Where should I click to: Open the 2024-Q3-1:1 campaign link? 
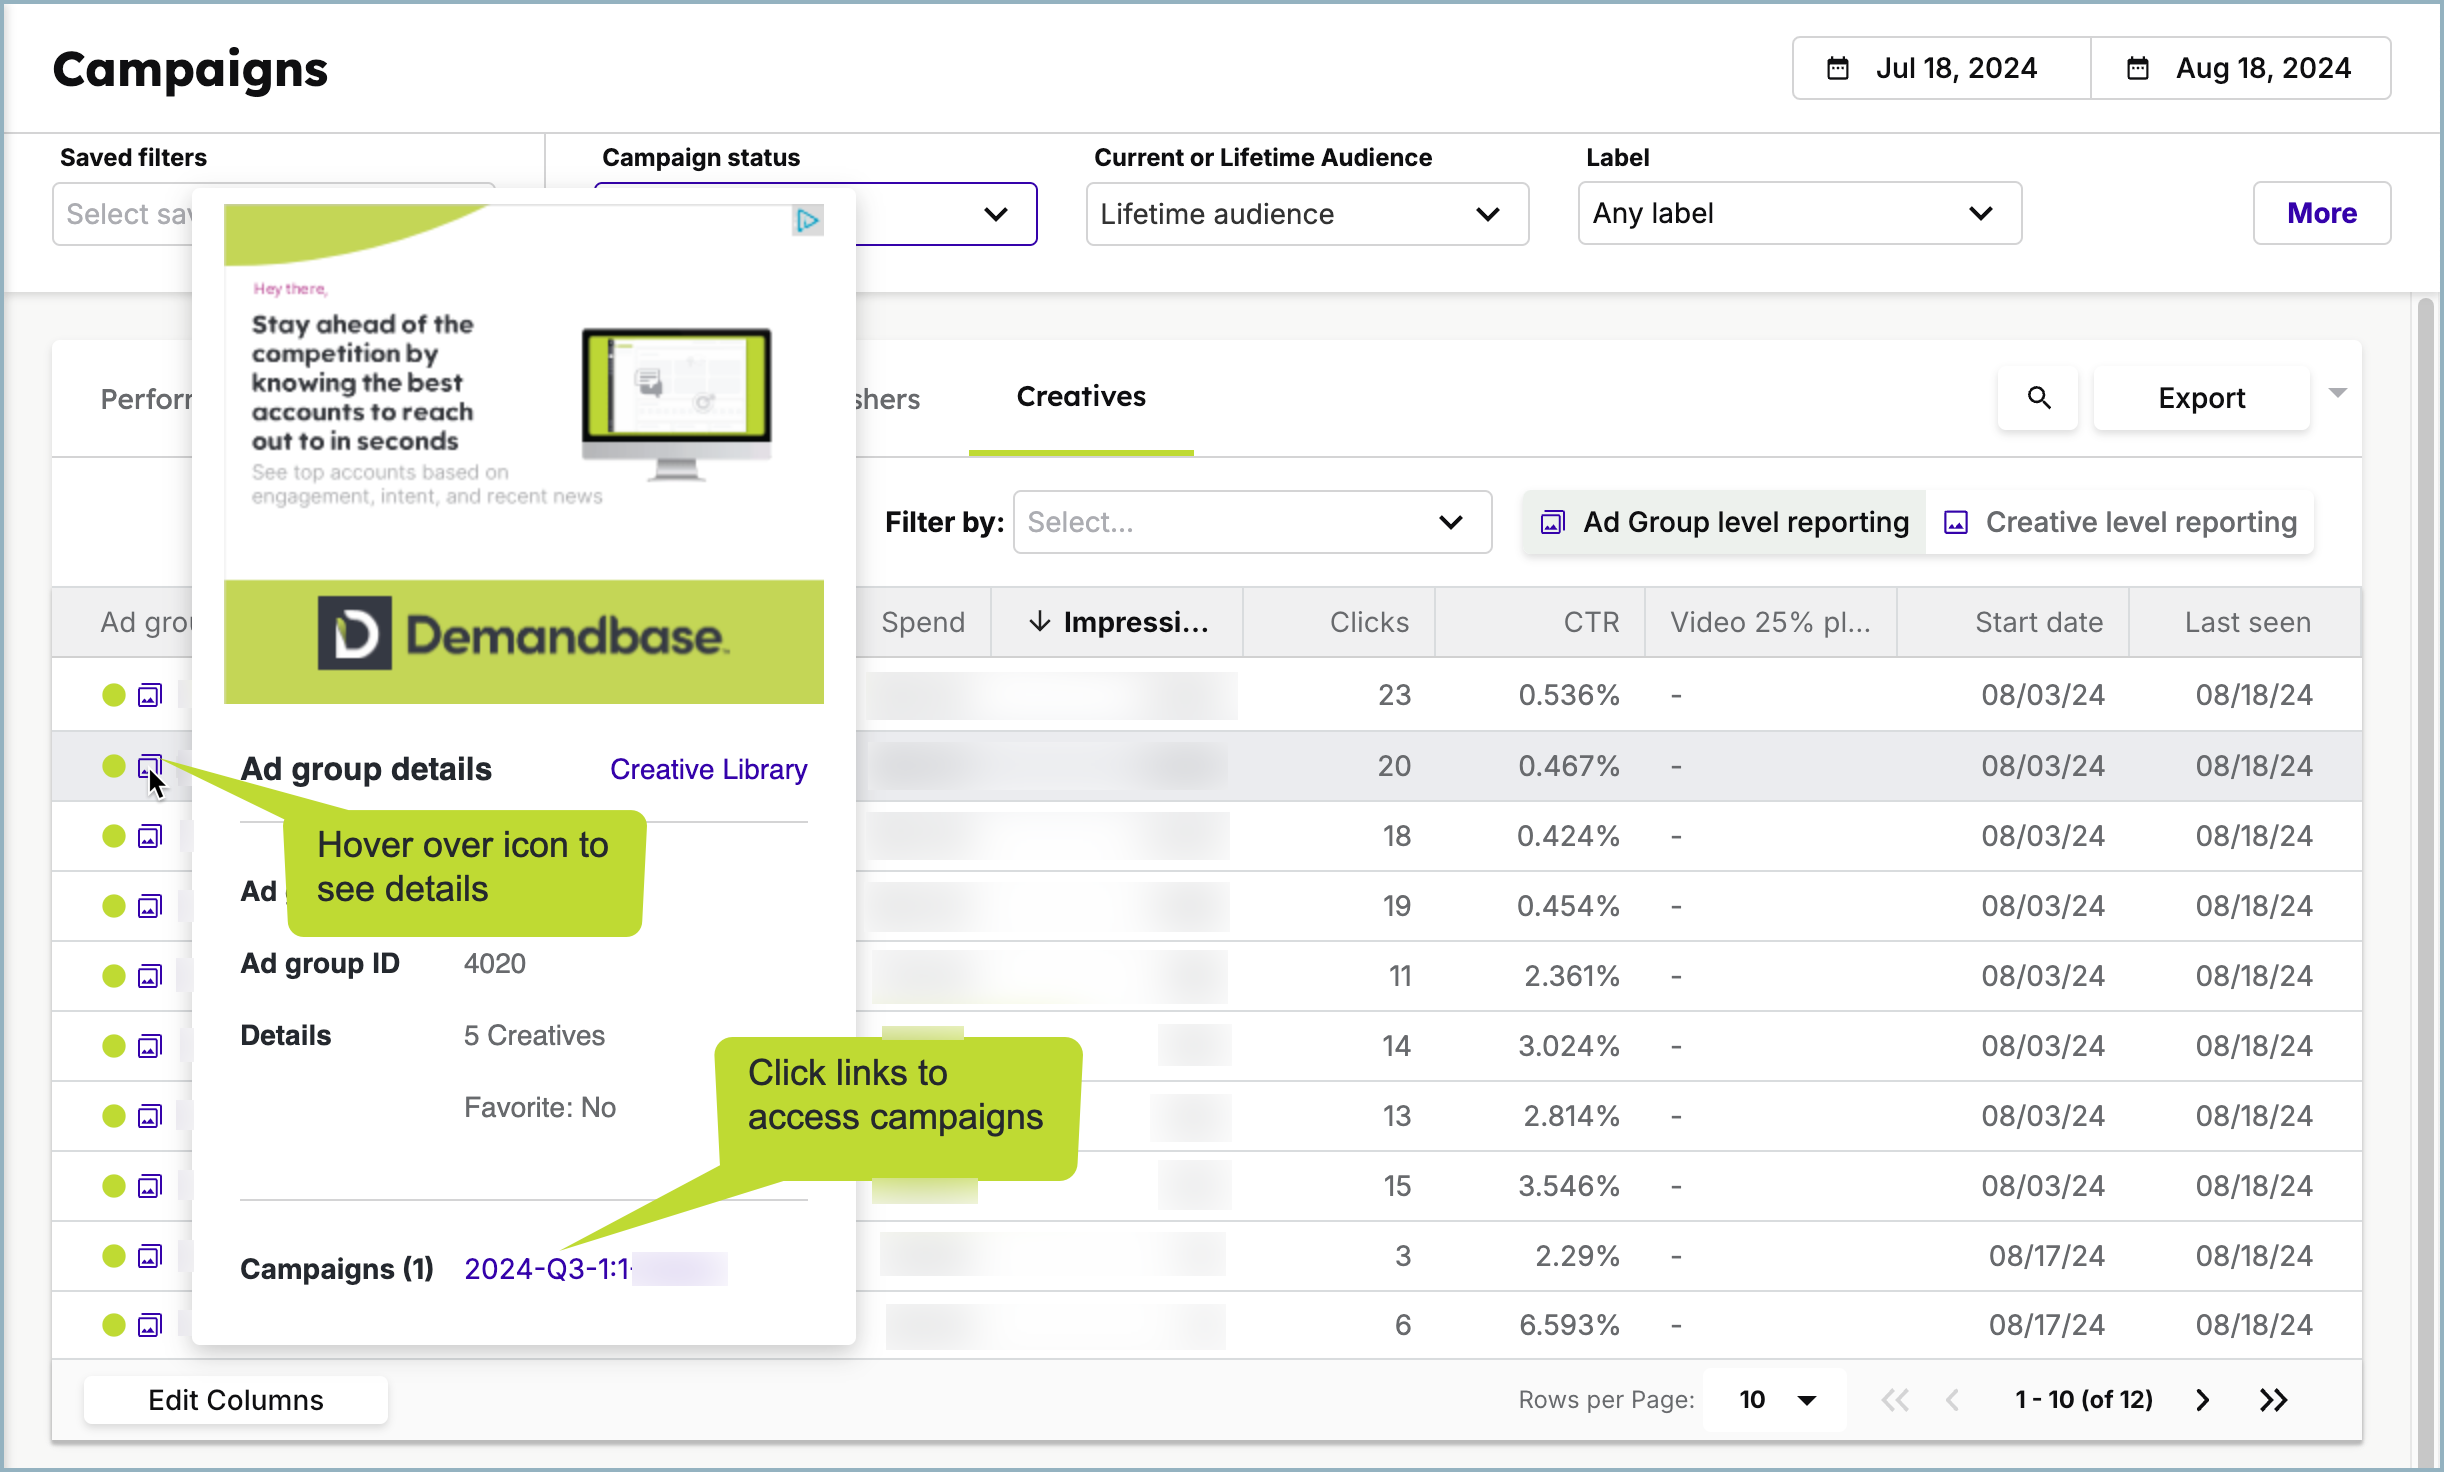pyautogui.click(x=596, y=1269)
